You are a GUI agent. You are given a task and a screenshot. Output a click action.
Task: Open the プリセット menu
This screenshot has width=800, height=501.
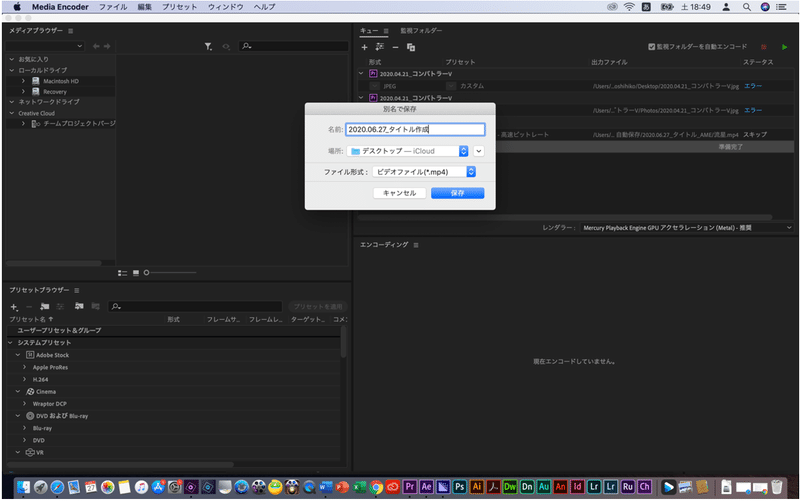[x=179, y=7]
